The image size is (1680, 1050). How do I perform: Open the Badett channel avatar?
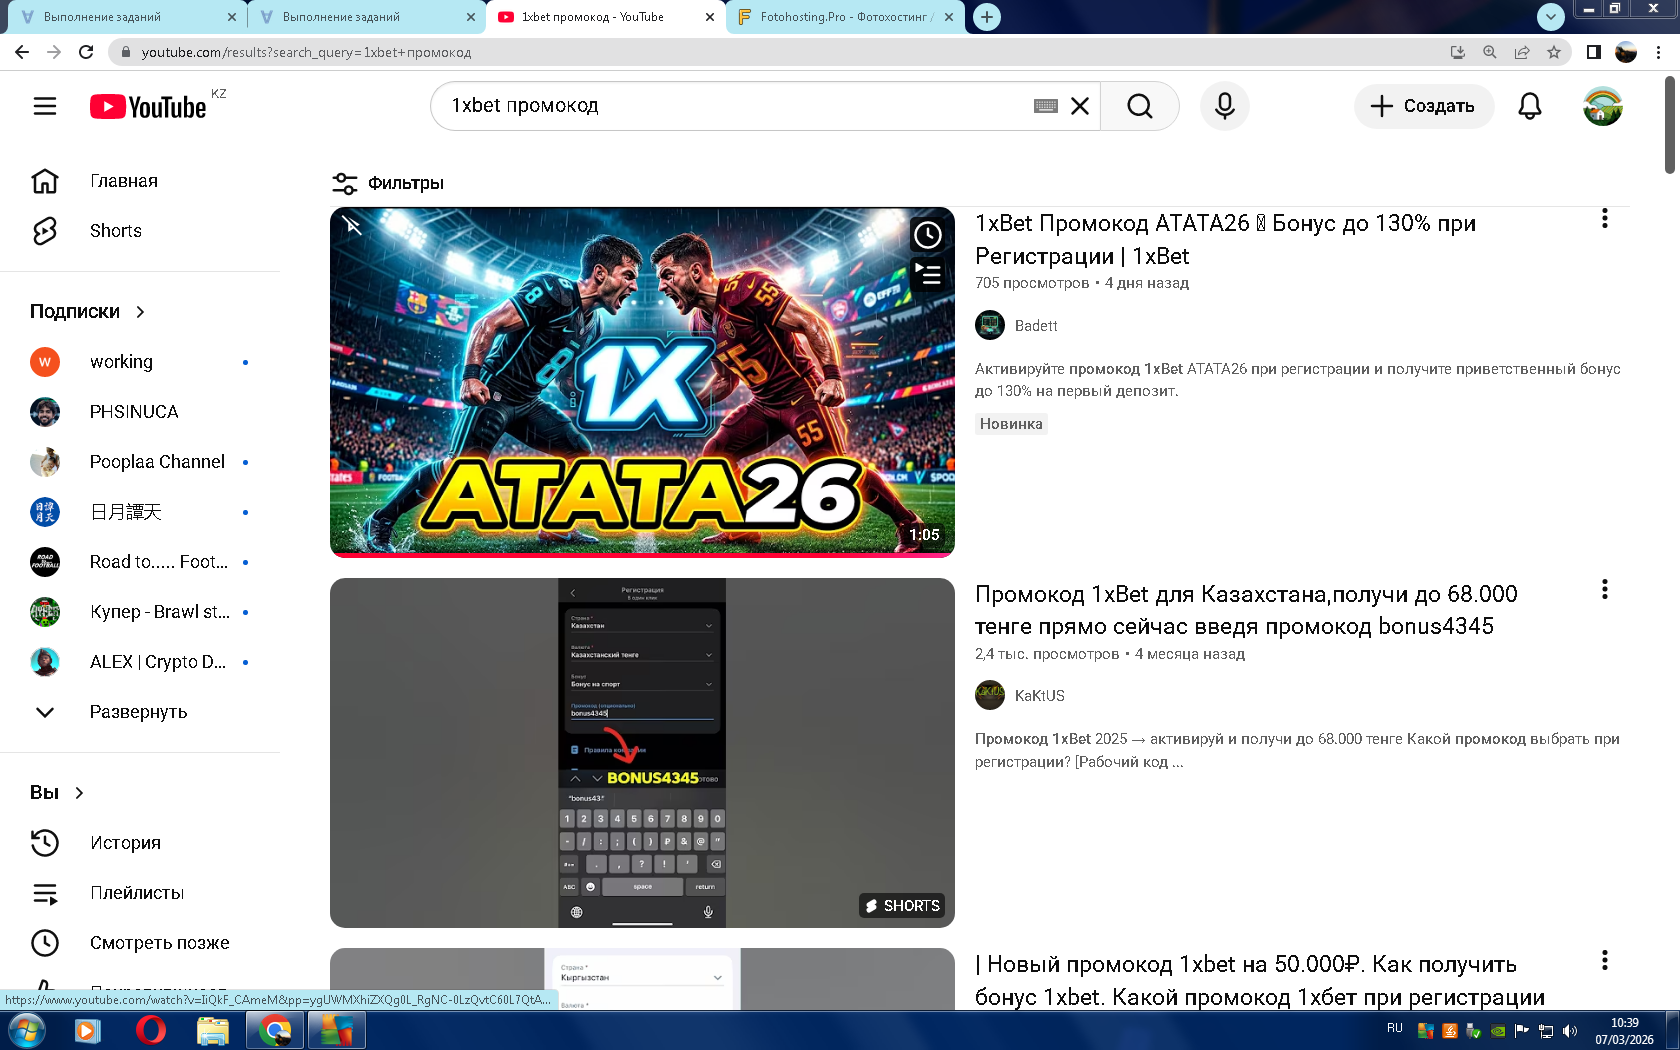(x=990, y=325)
